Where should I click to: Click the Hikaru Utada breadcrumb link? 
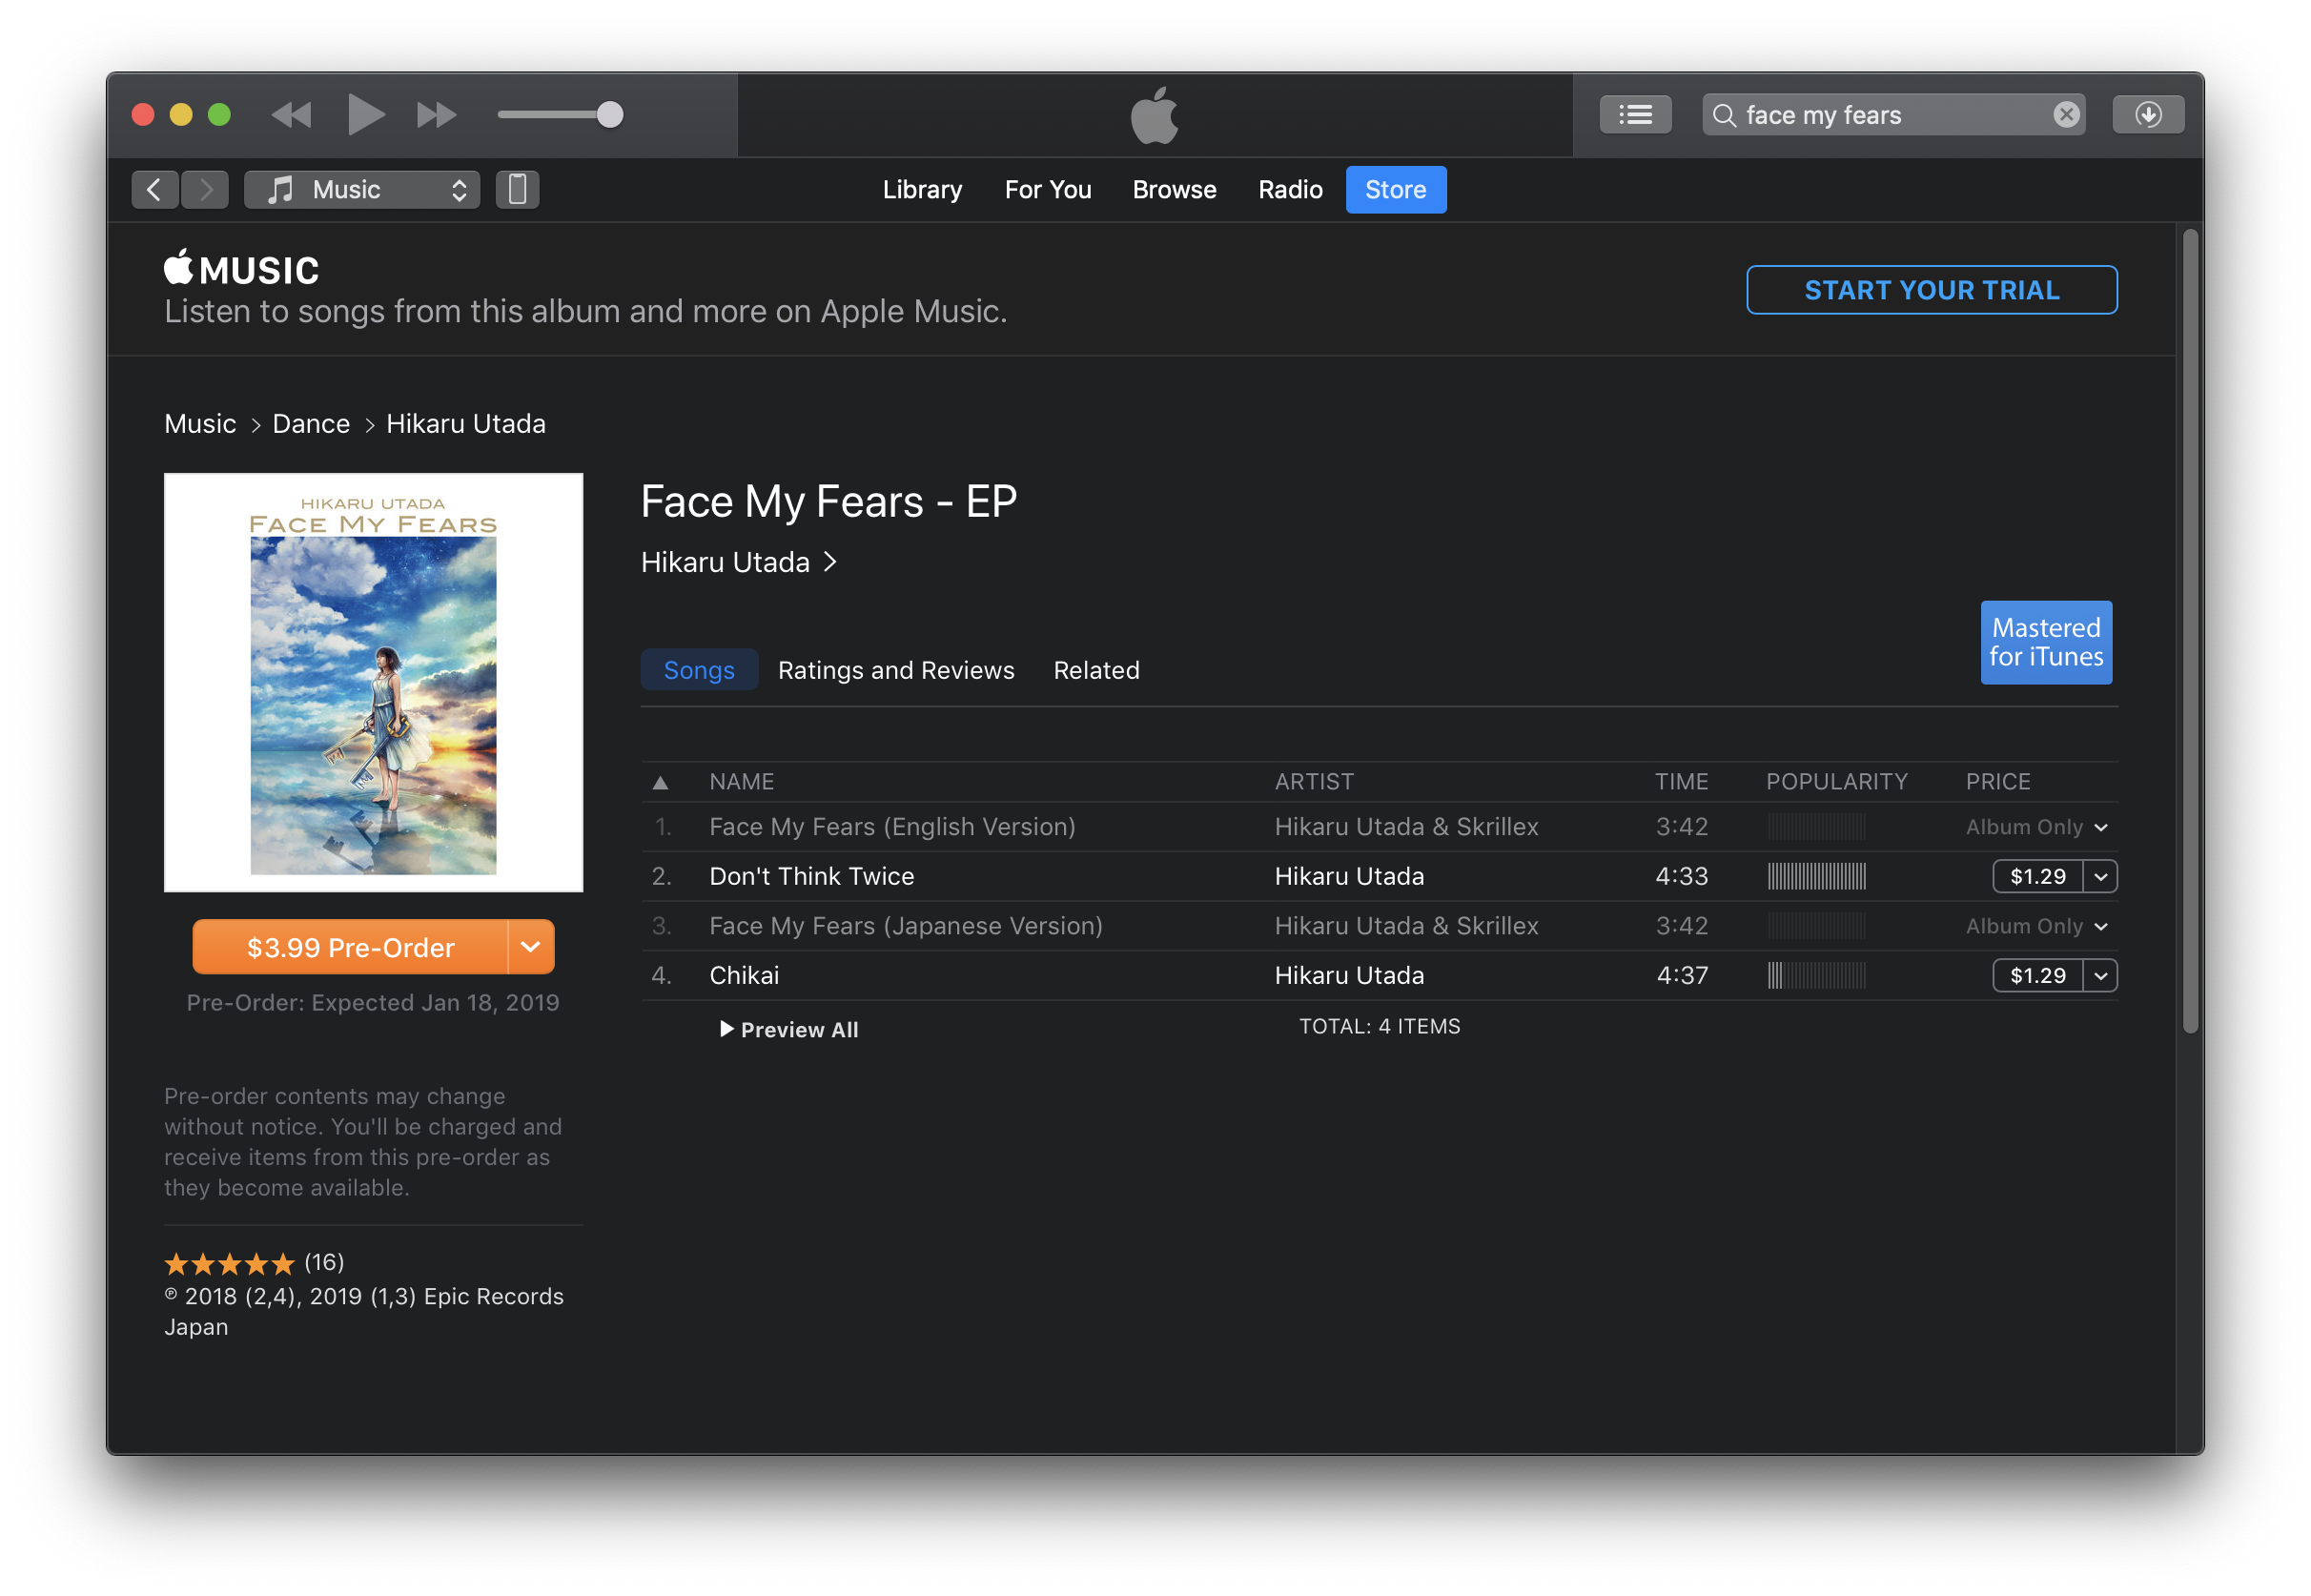[x=466, y=424]
